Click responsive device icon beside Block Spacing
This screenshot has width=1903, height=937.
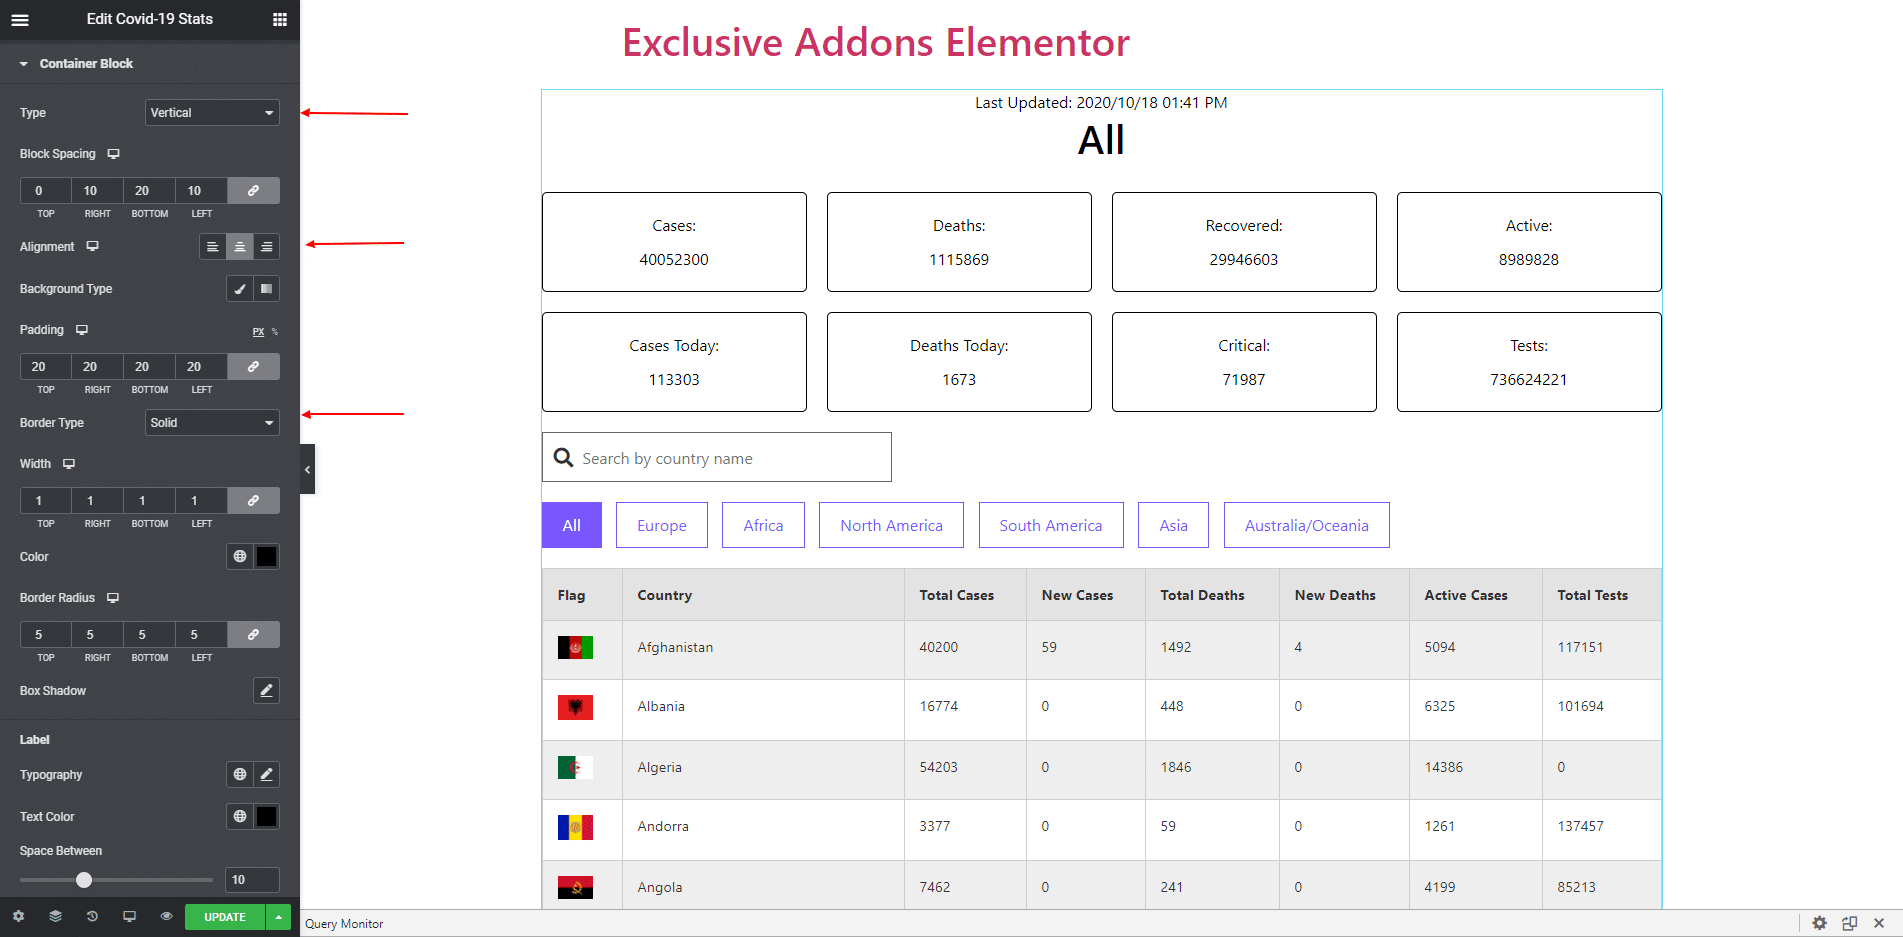pyautogui.click(x=113, y=154)
